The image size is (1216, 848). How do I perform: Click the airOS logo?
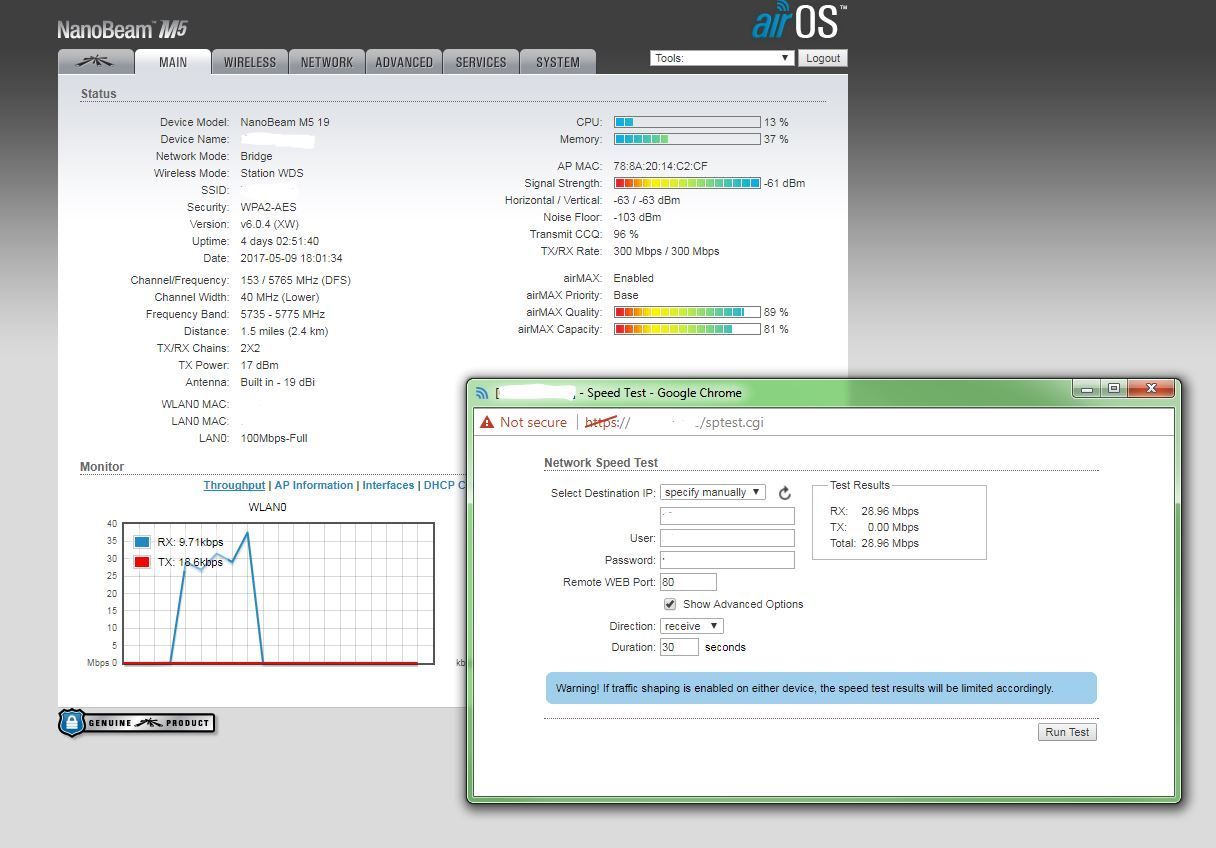[798, 22]
